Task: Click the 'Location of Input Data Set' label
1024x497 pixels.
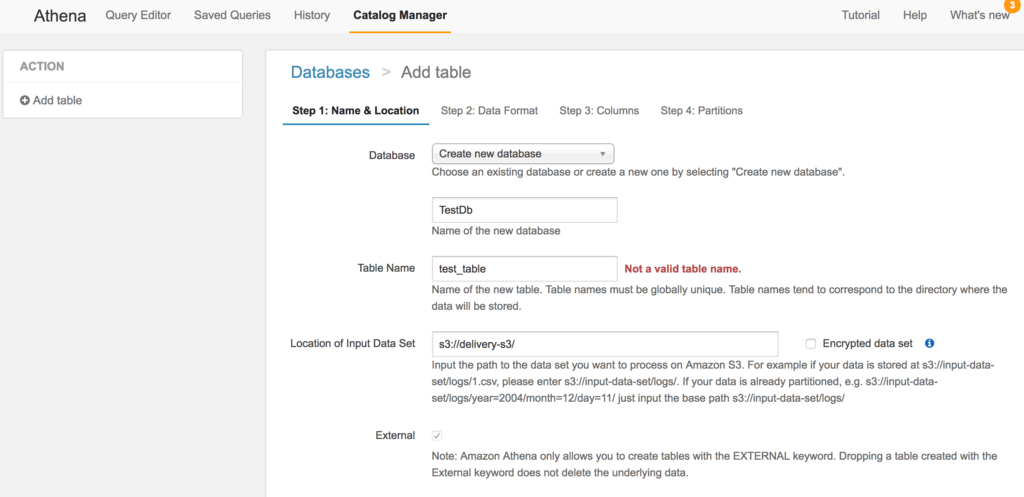Action: coord(353,343)
